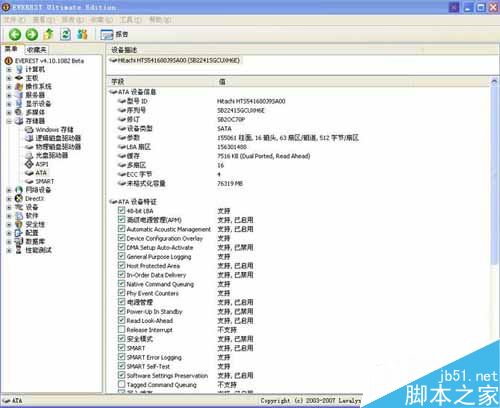Select the 软件 software icon in tree
Image resolution: width=500 pixels, height=408 pixels.
coord(20,216)
